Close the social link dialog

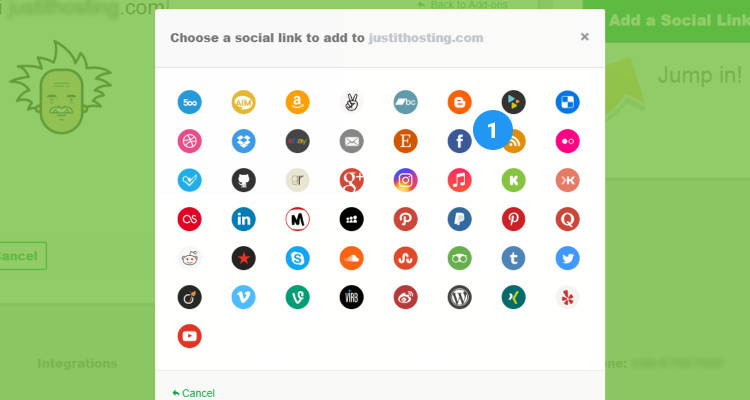pyautogui.click(x=585, y=37)
